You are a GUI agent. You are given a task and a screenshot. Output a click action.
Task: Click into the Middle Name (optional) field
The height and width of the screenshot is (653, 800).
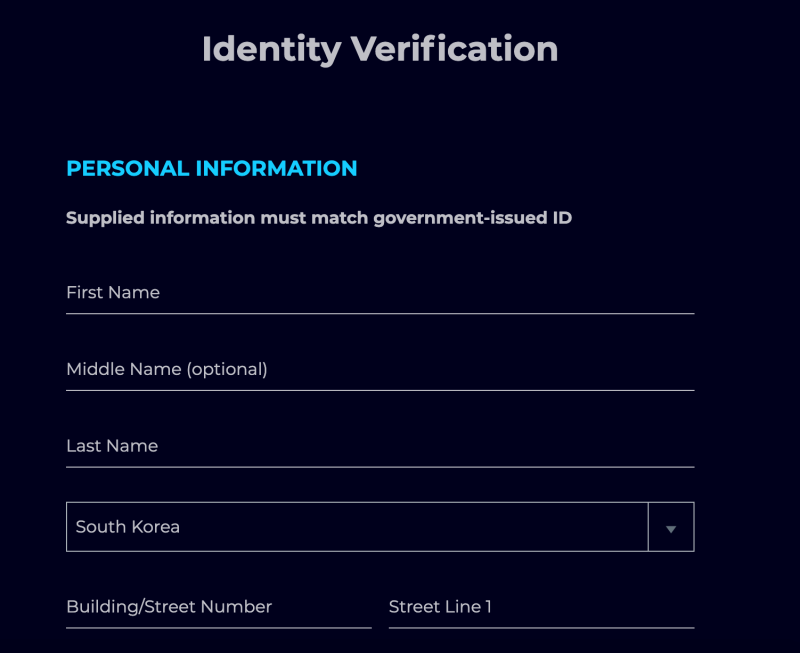(380, 370)
